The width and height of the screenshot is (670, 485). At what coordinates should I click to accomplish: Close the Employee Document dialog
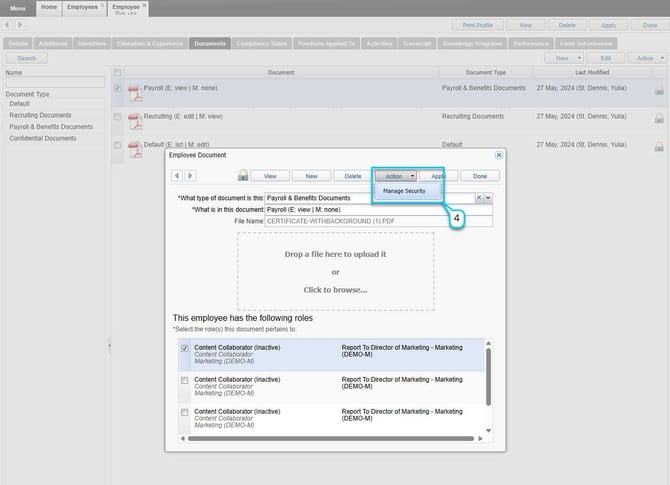coord(499,155)
